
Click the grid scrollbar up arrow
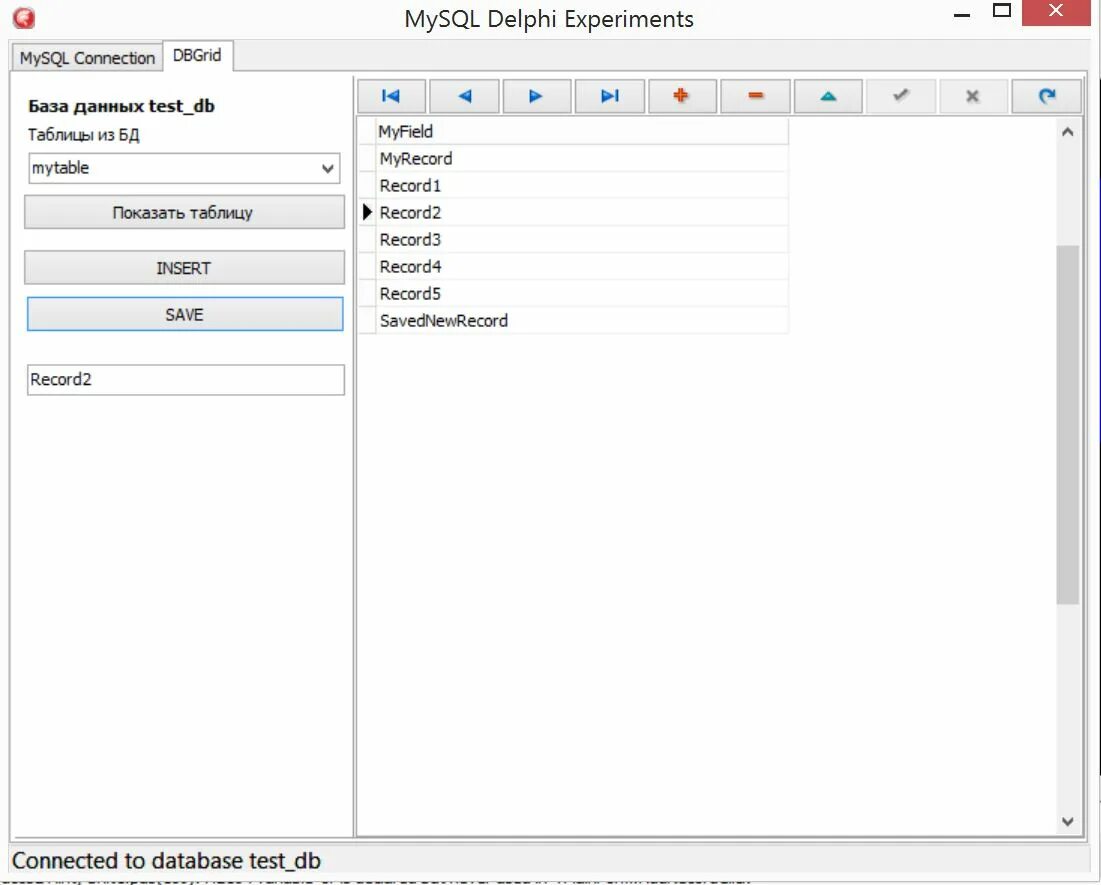click(1068, 132)
